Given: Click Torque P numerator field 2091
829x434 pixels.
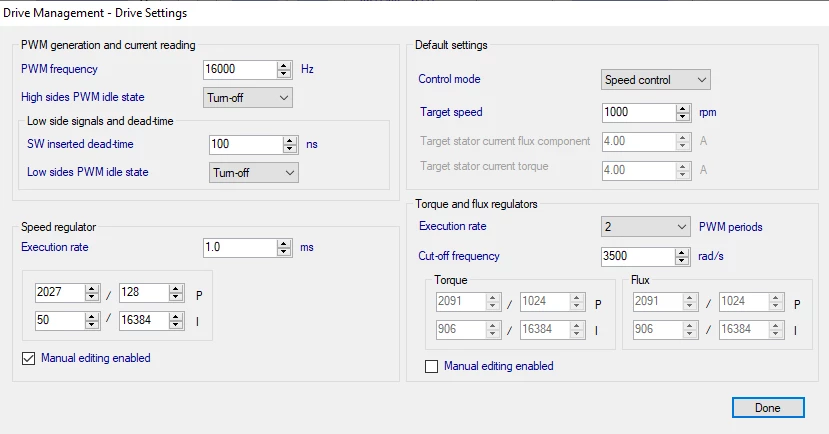Looking at the screenshot, I should point(460,301).
